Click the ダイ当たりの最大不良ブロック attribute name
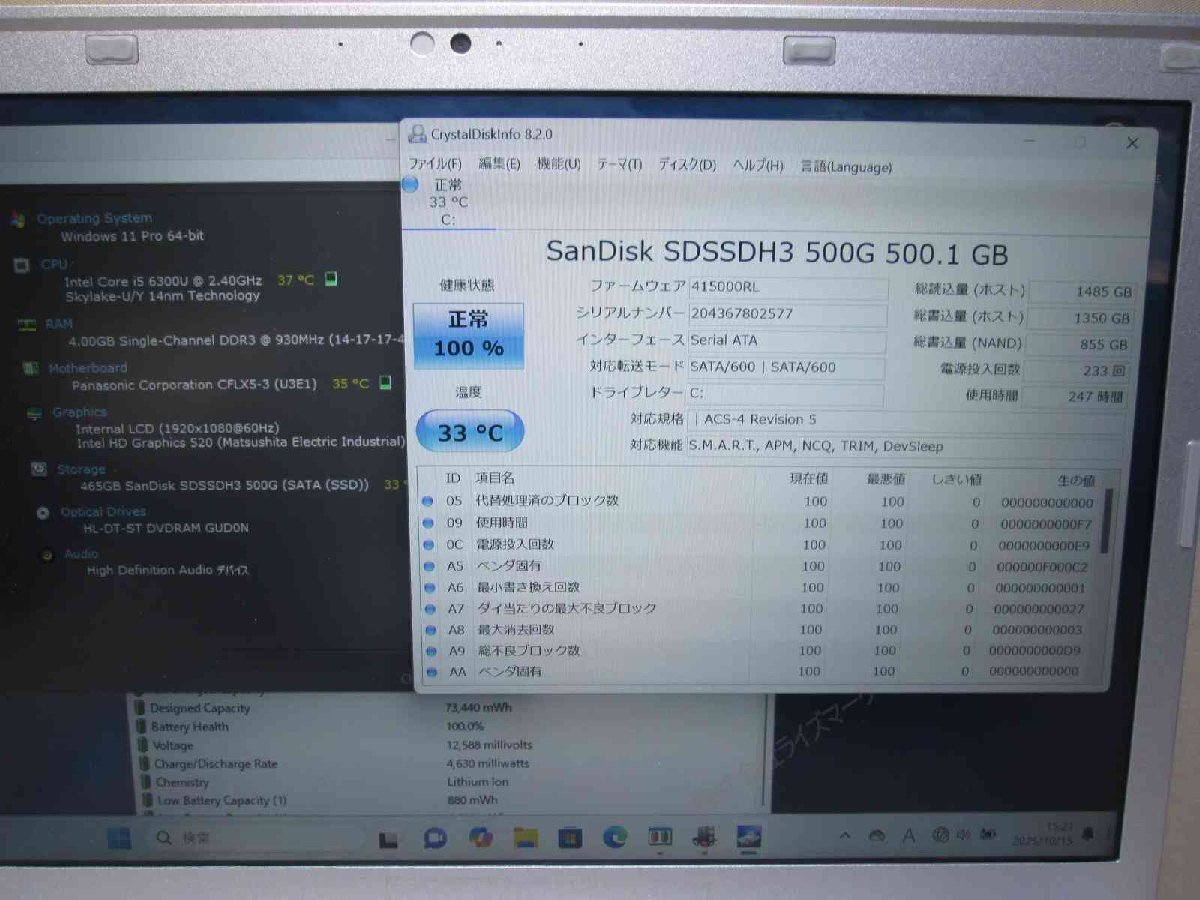1200x900 pixels. click(566, 608)
